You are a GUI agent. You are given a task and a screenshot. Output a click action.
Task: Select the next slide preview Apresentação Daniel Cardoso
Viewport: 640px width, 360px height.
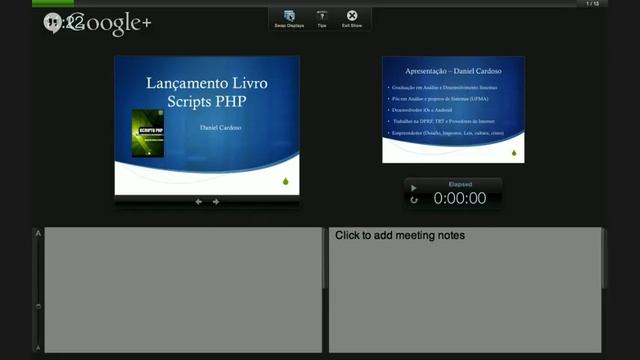[x=453, y=110]
